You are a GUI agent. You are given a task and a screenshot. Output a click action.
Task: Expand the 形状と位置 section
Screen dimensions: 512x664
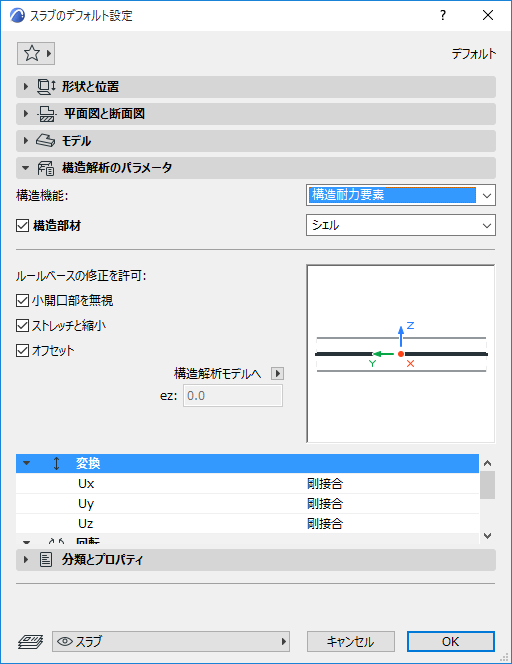pyautogui.click(x=26, y=87)
